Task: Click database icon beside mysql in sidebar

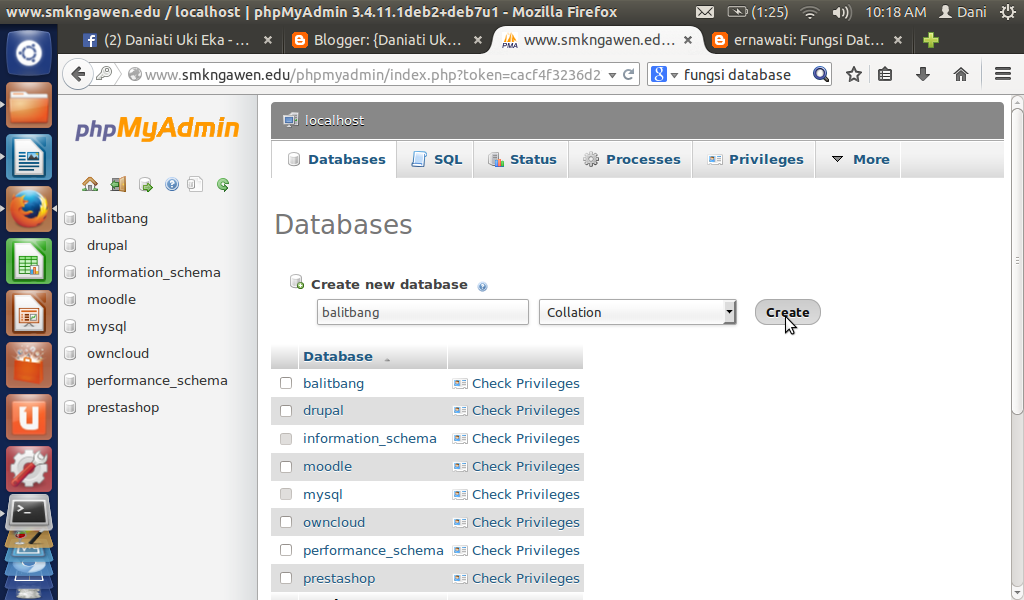Action: pos(71,326)
